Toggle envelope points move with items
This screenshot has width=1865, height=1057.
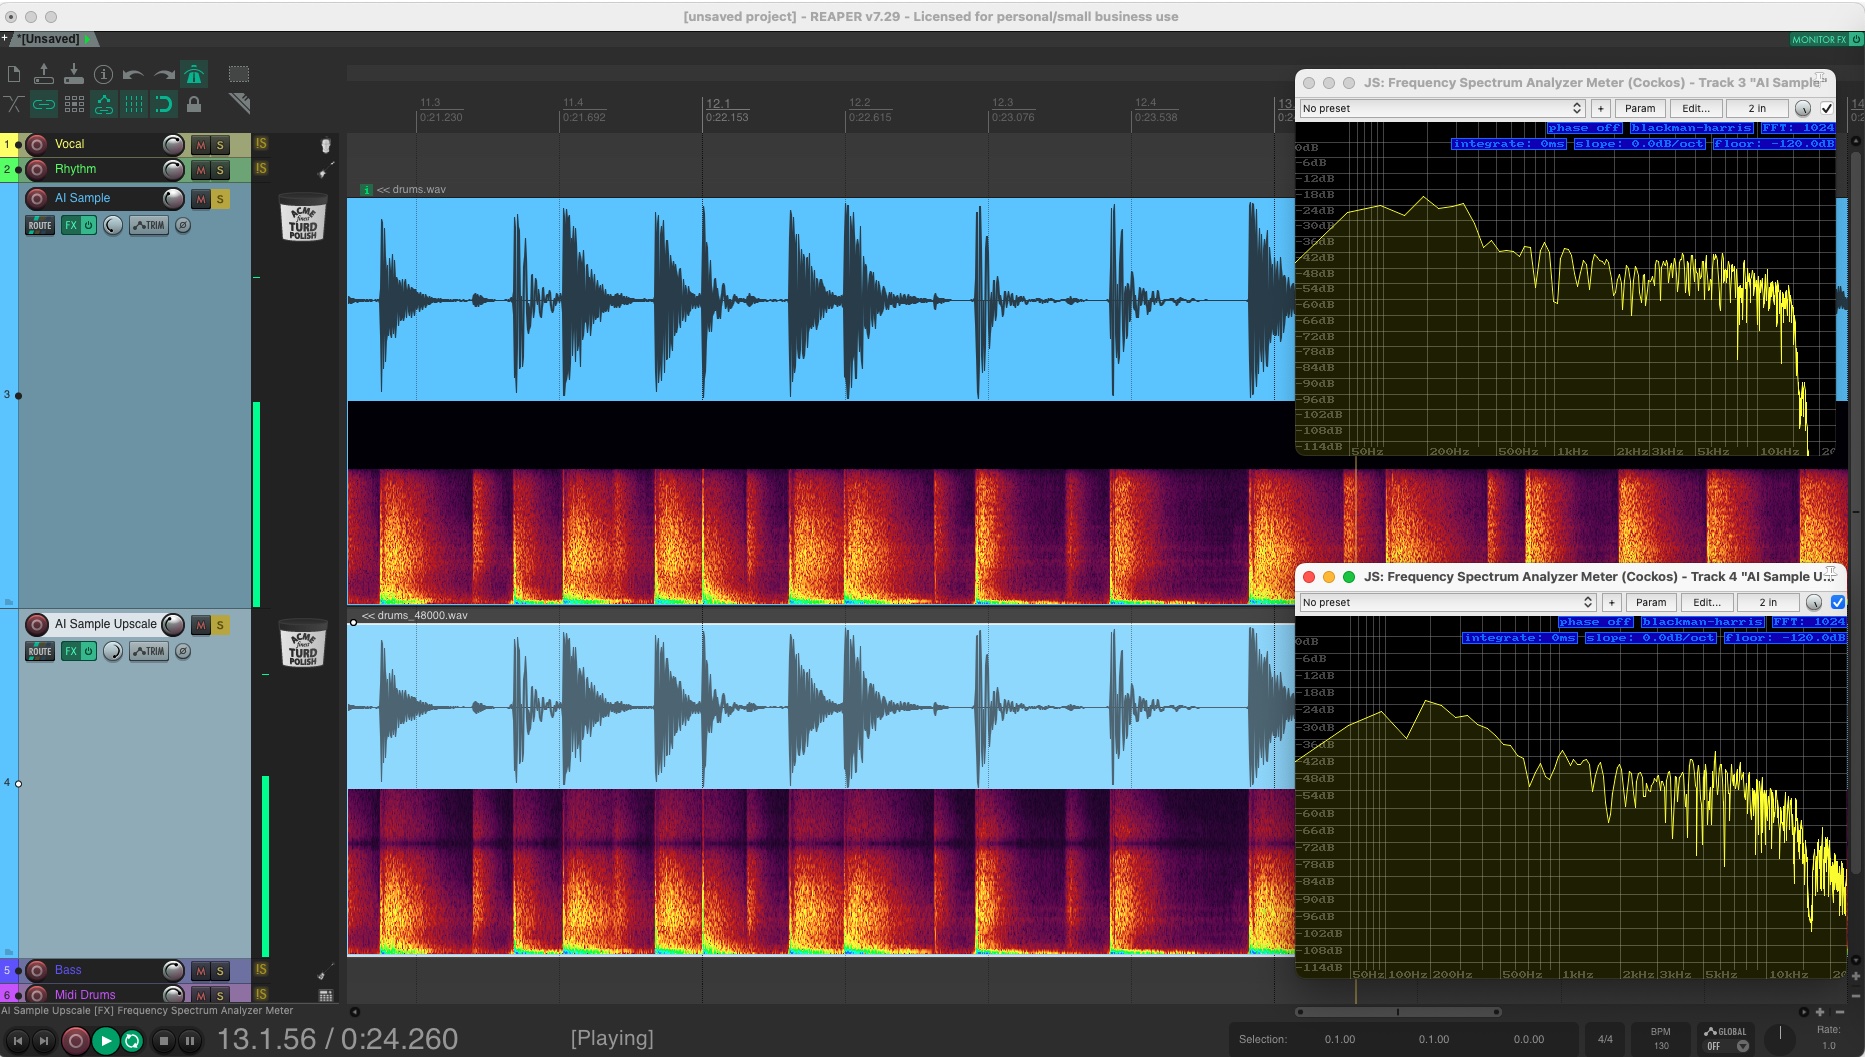103,104
